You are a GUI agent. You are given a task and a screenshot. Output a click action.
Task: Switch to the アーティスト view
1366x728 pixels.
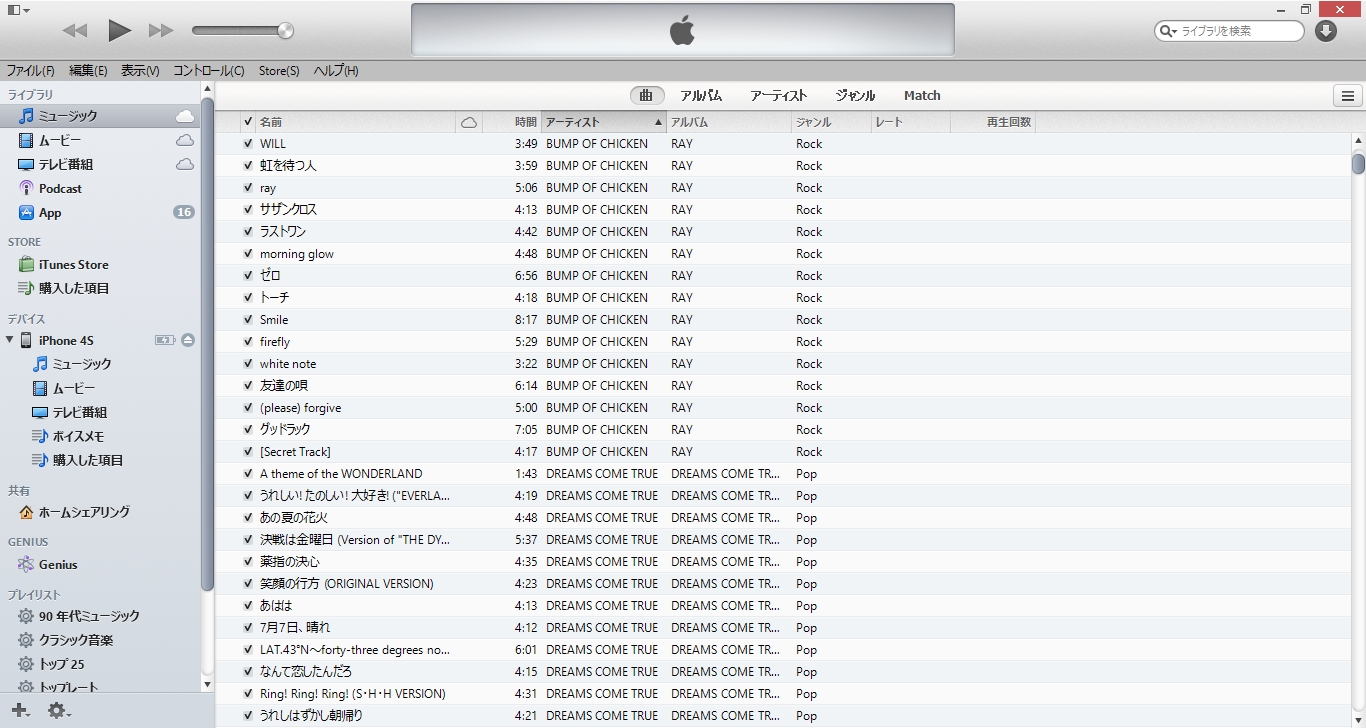[x=778, y=96]
